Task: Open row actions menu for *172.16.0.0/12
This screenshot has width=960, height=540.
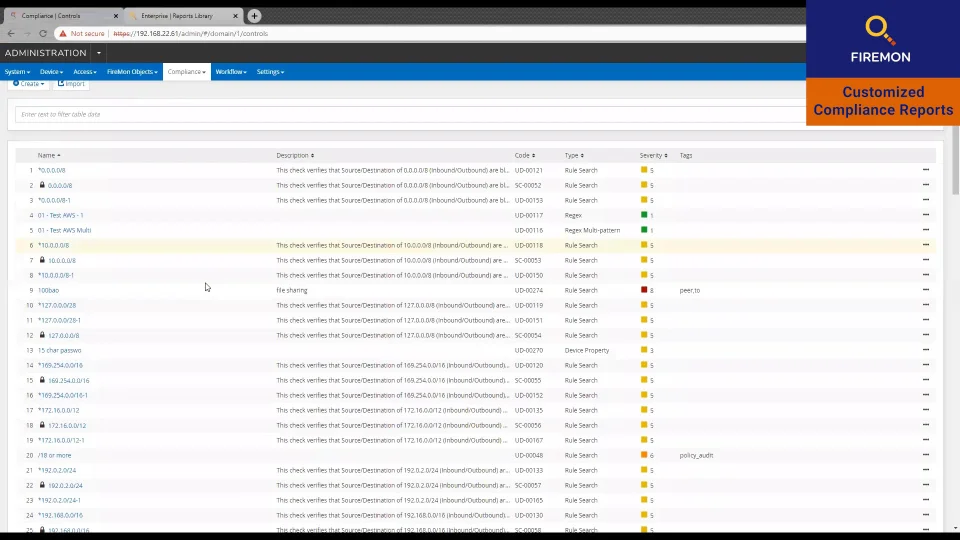Action: (x=926, y=410)
